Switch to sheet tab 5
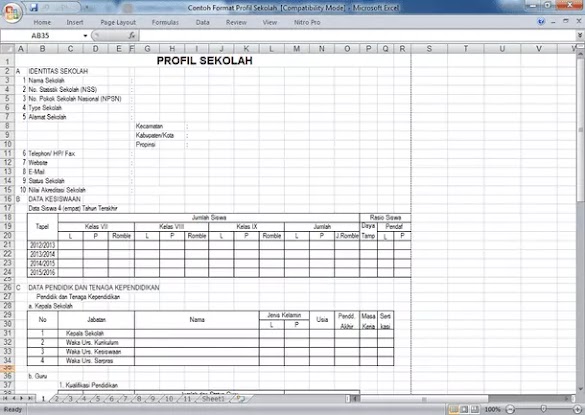This screenshot has width=585, height=415. [x=98, y=399]
